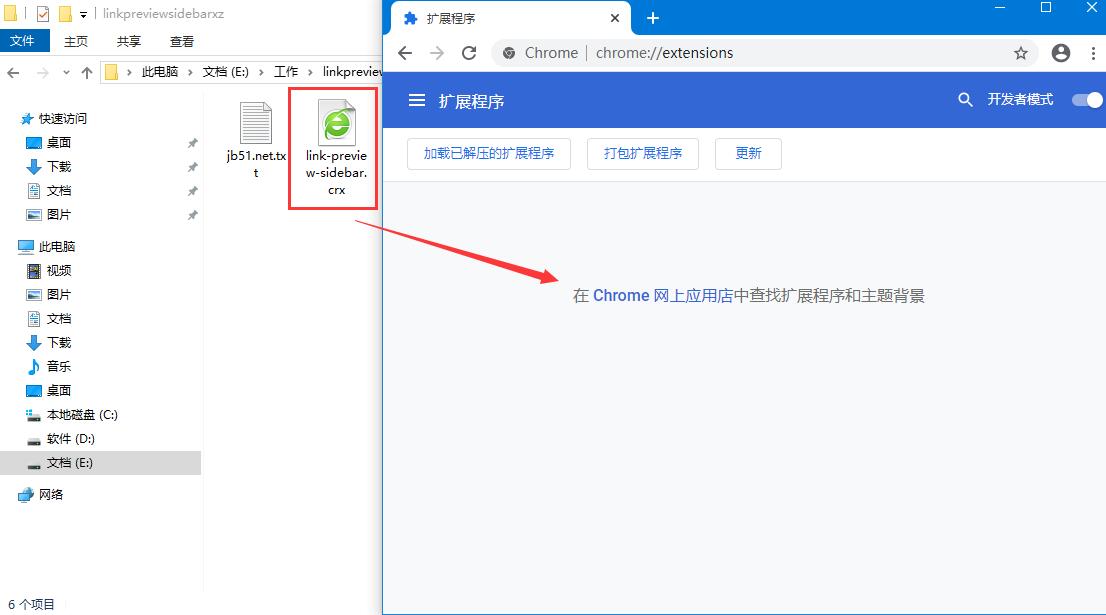The image size is (1106, 615).
Task: Click 文档 (E:) in the Explorer breadcrumb
Action: [x=226, y=72]
